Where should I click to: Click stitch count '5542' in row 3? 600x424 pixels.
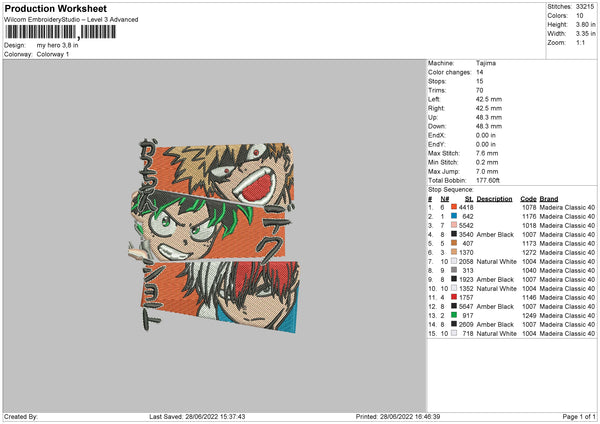click(466, 225)
